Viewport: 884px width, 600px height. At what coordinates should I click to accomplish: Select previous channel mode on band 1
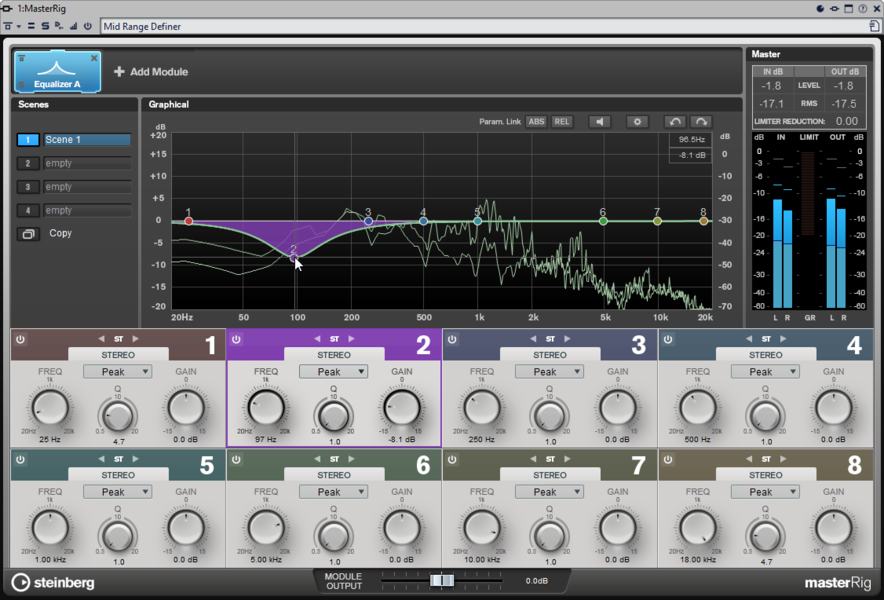(x=101, y=339)
